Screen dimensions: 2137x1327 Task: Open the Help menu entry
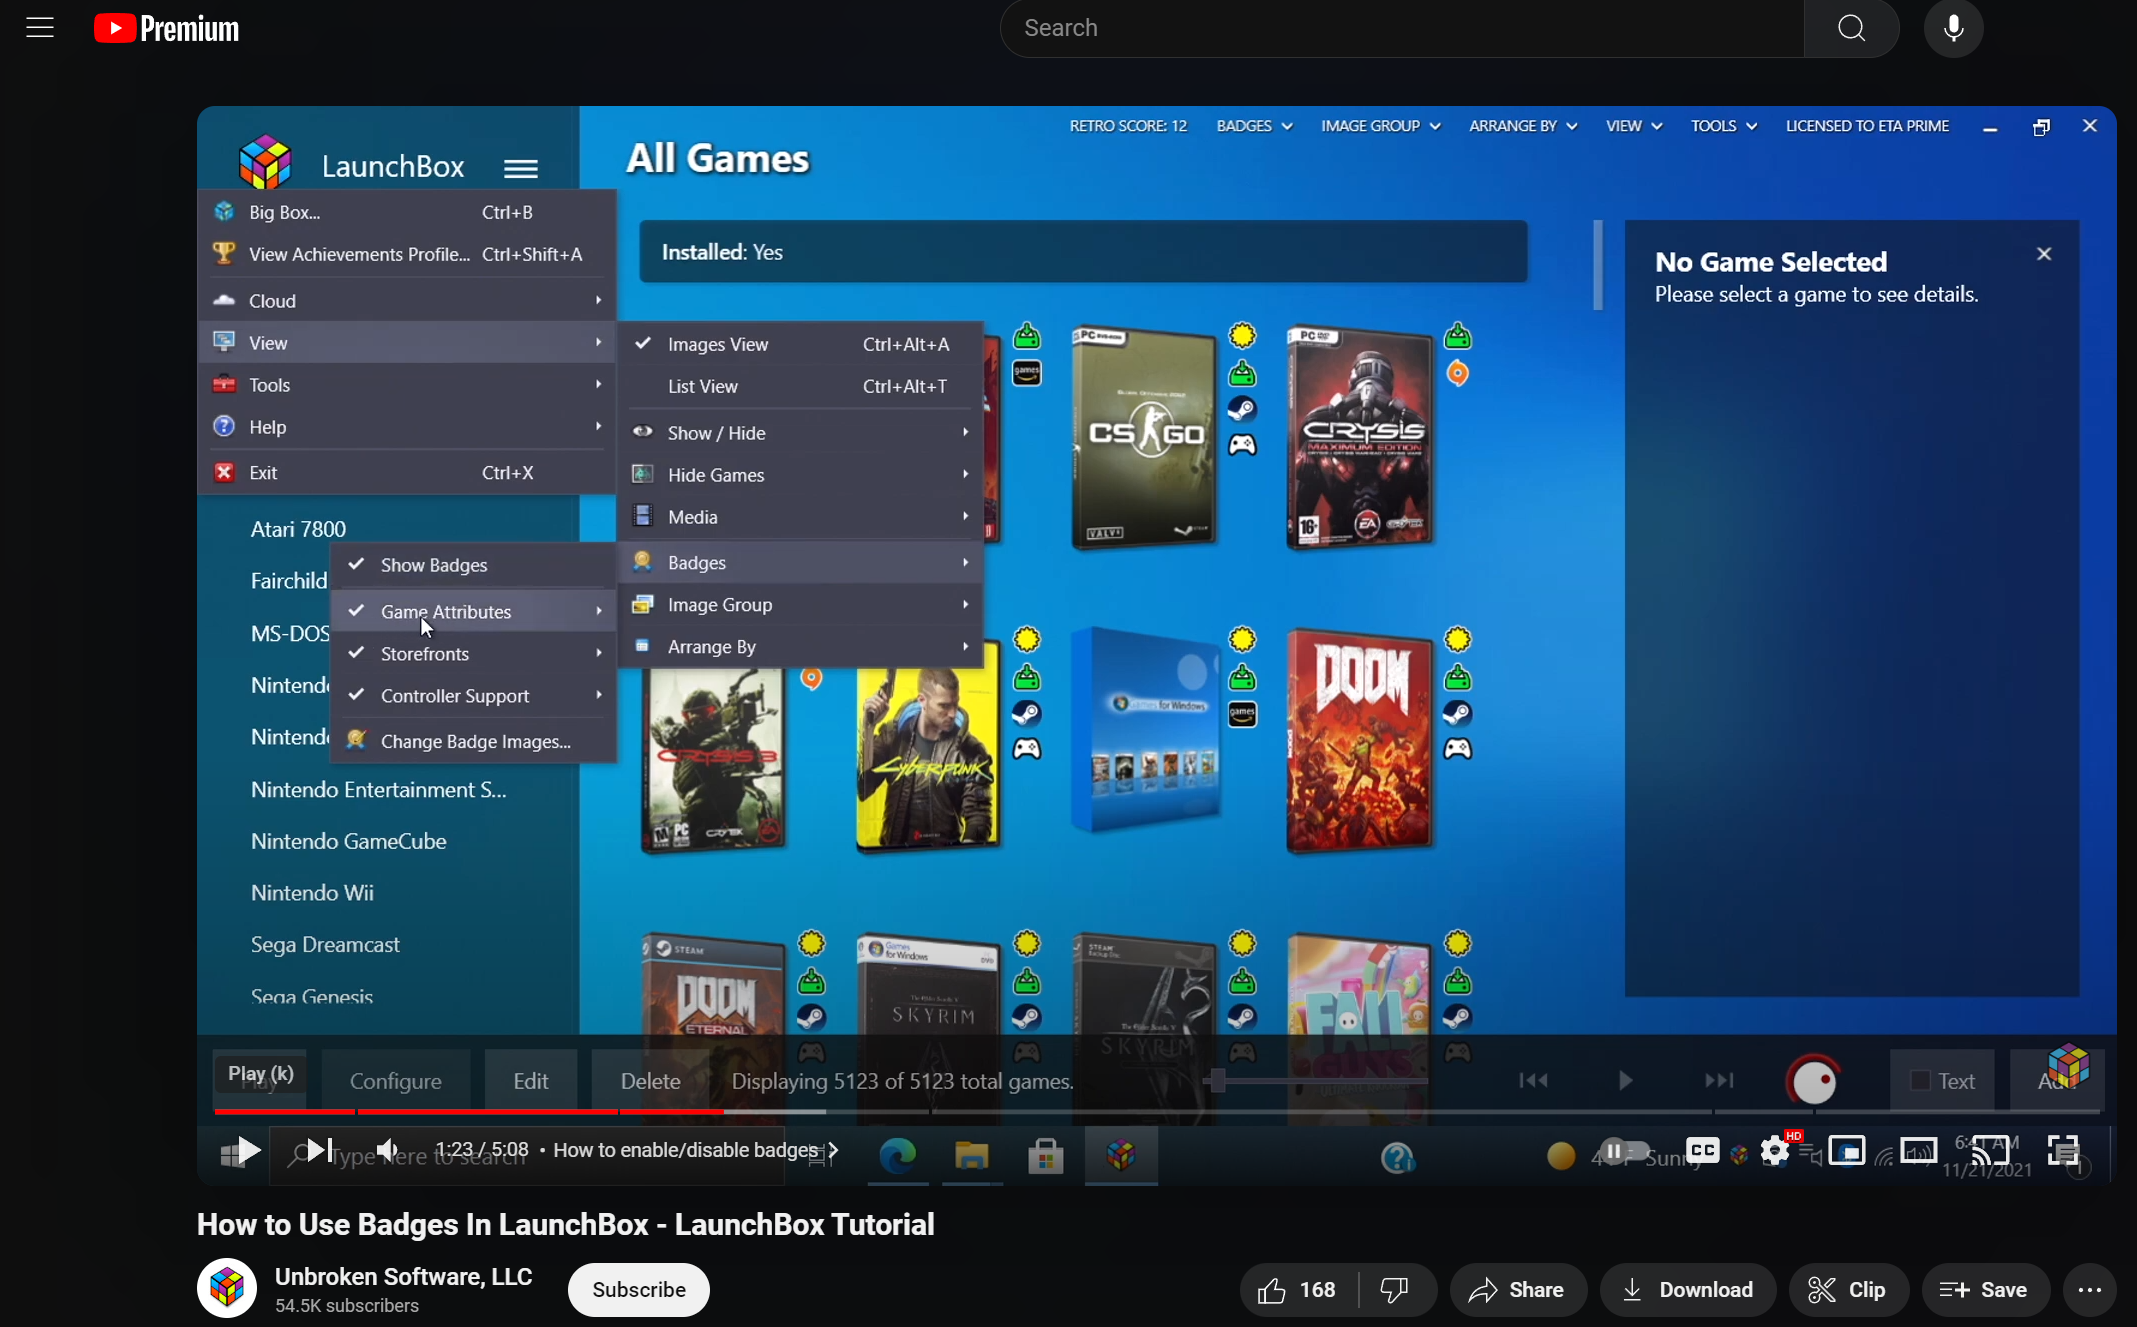(x=407, y=427)
